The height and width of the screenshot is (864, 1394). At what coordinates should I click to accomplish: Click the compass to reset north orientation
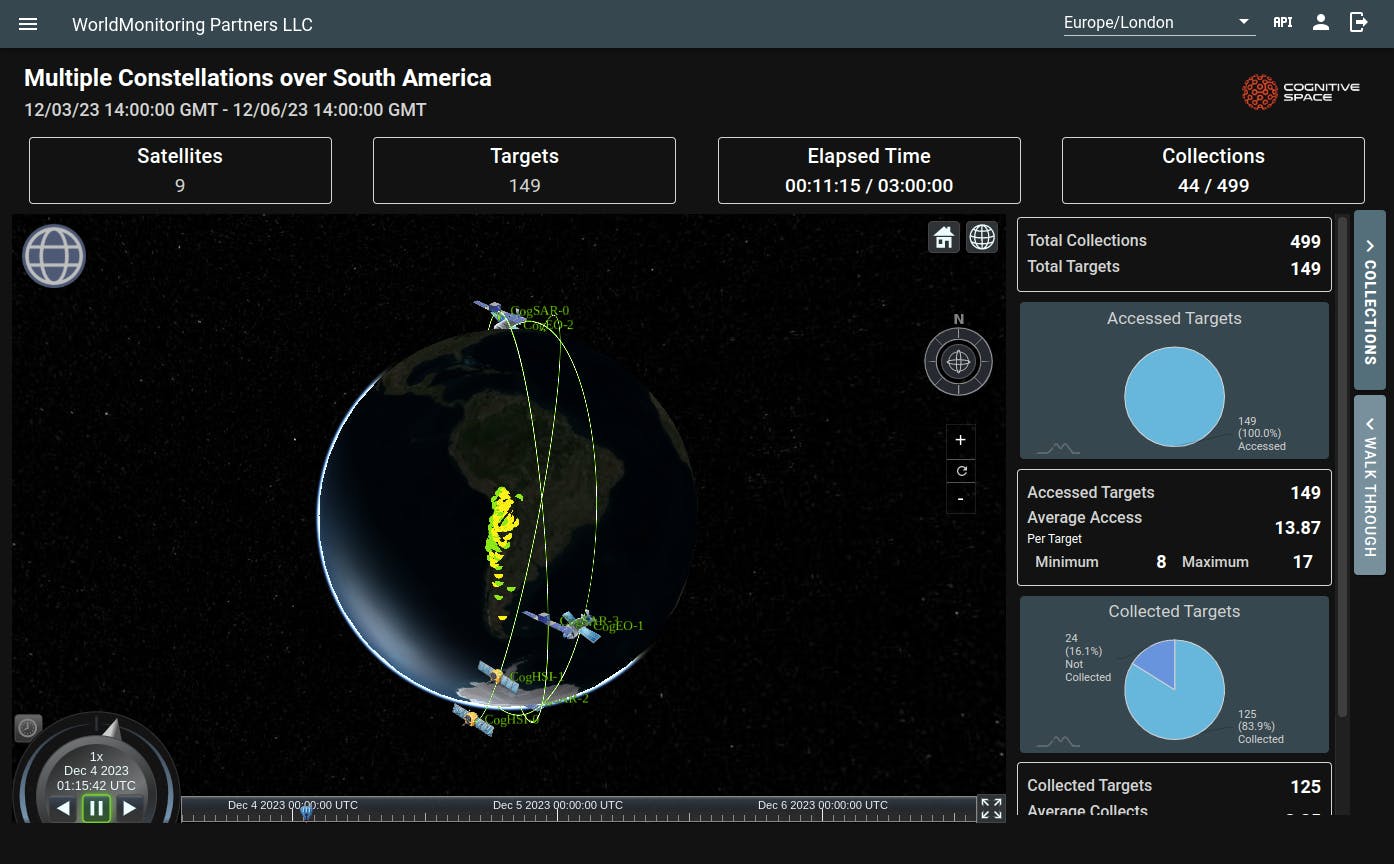958,361
